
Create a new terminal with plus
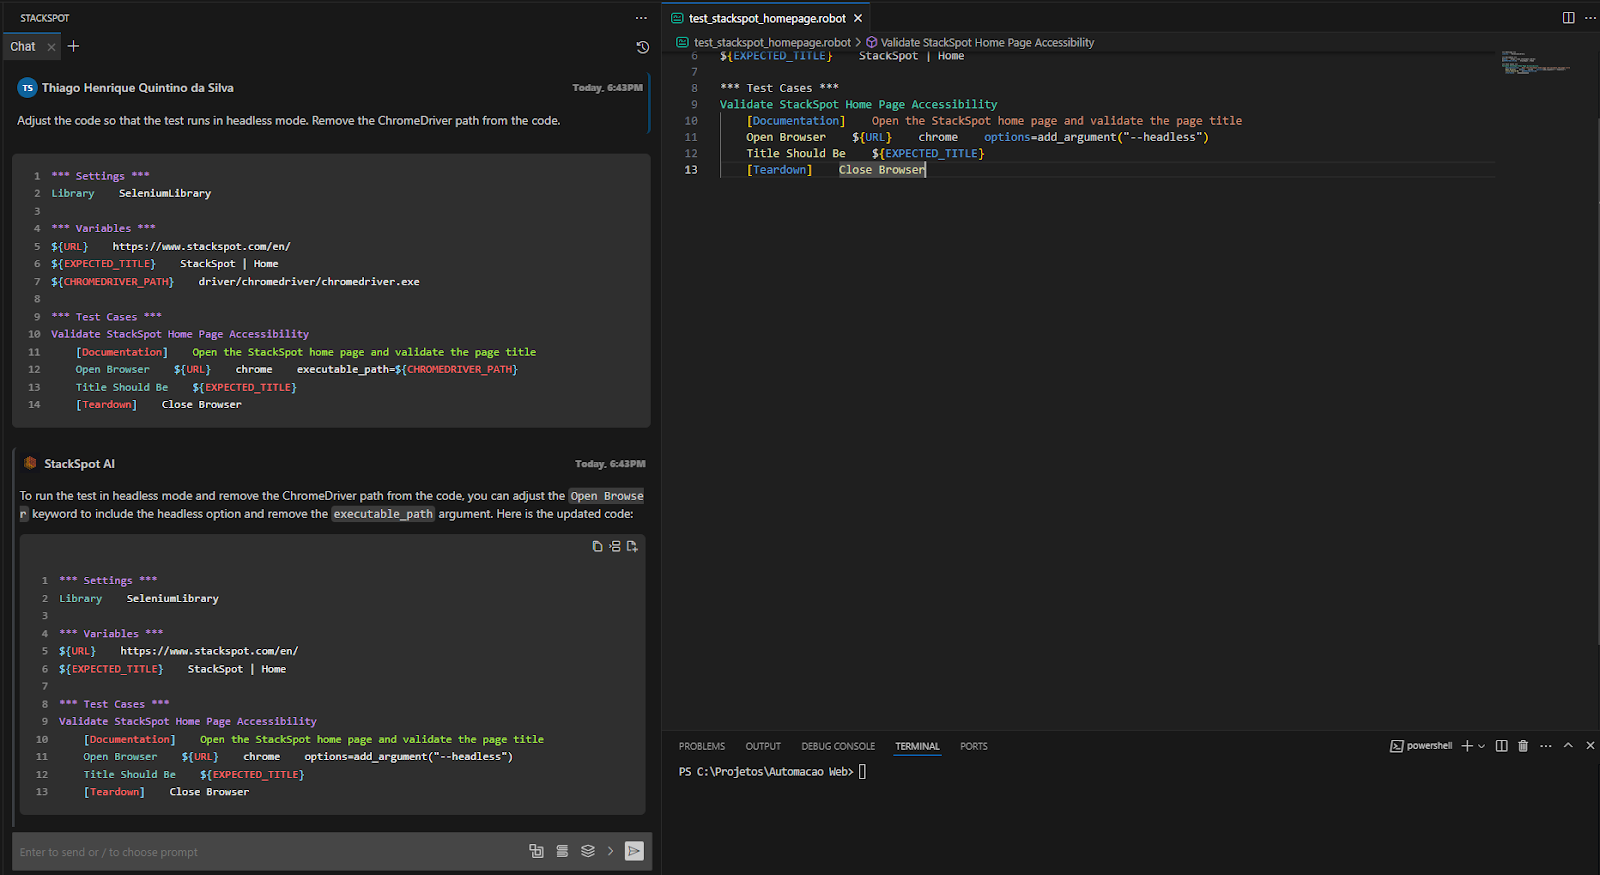click(x=1467, y=746)
